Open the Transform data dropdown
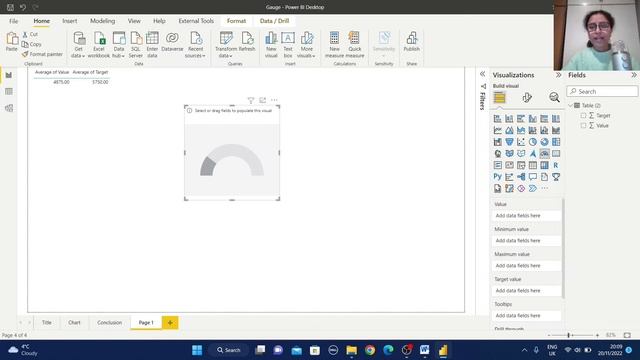This screenshot has height=360, width=640. tap(226, 45)
